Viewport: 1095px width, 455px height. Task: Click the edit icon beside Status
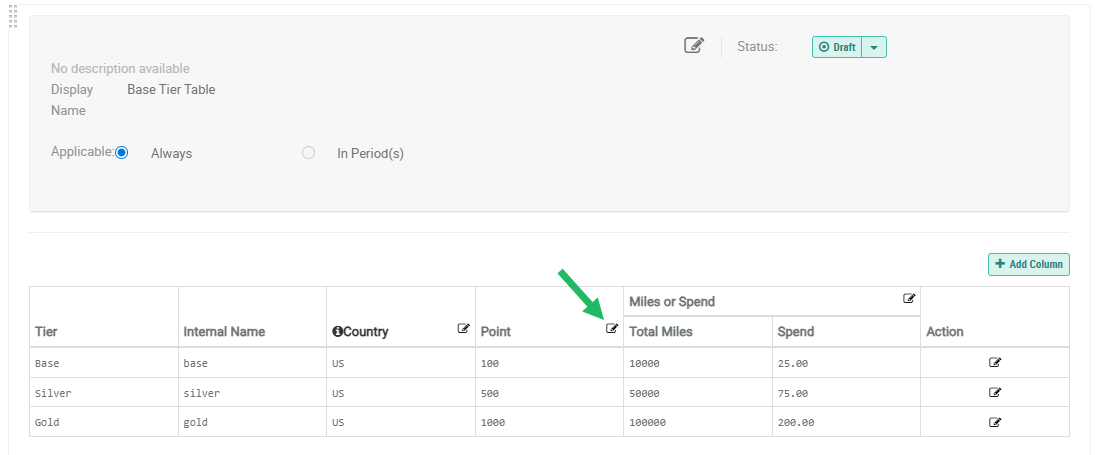(694, 46)
